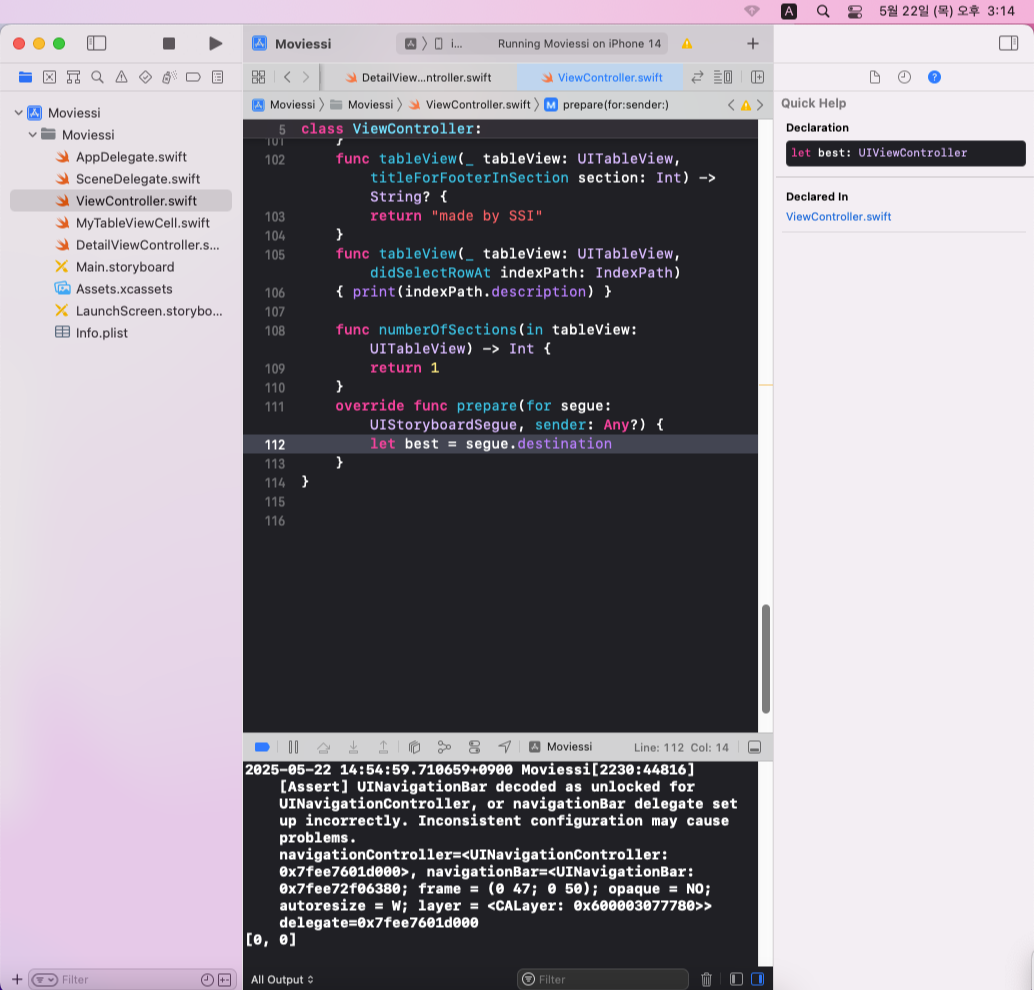Pause program execution in debug bar

click(293, 747)
